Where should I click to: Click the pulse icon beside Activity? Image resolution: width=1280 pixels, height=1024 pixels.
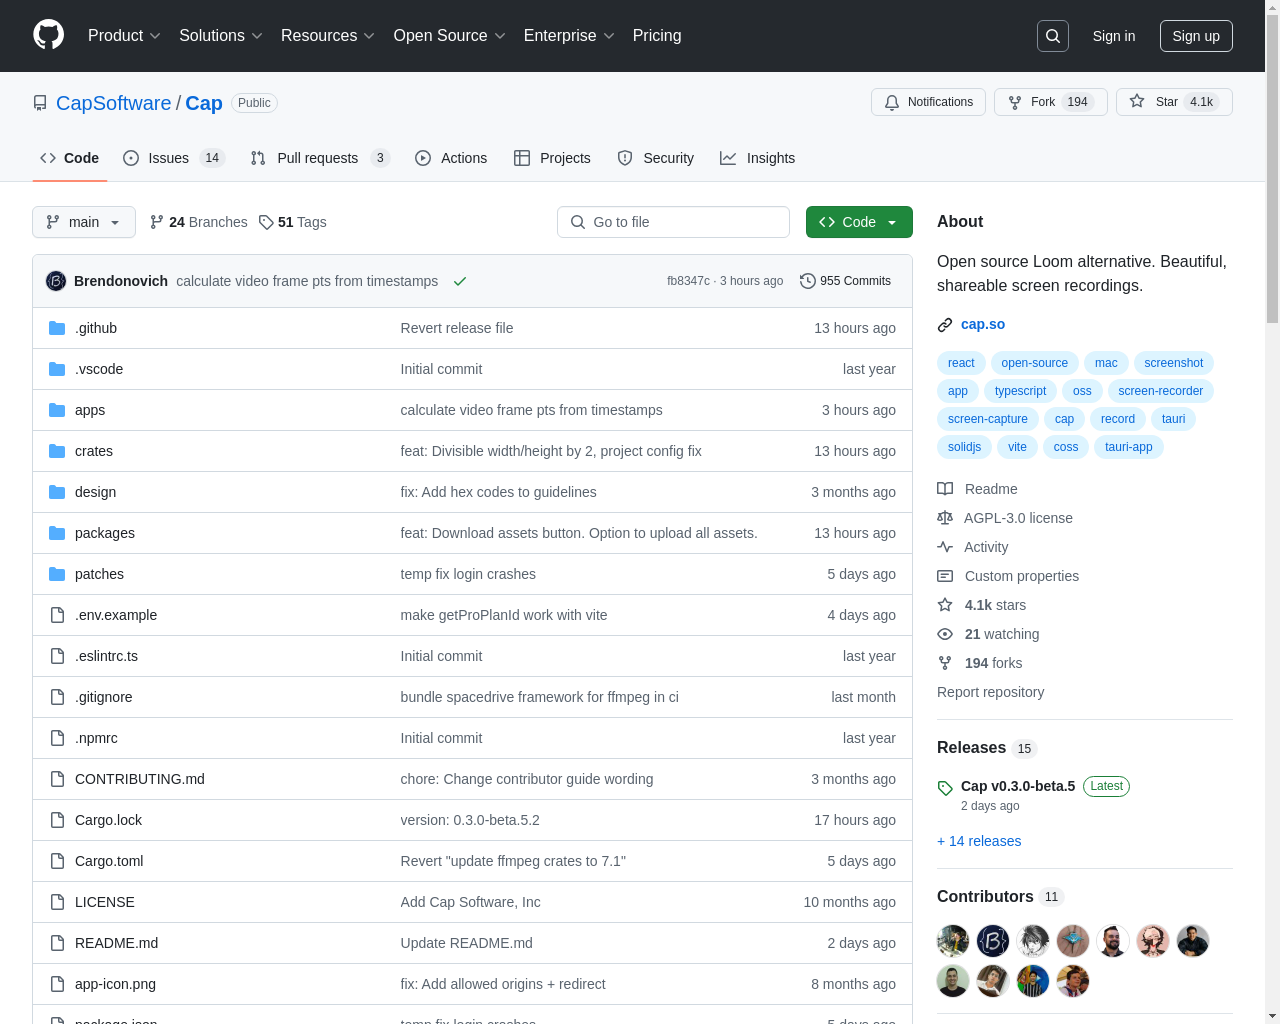[945, 547]
